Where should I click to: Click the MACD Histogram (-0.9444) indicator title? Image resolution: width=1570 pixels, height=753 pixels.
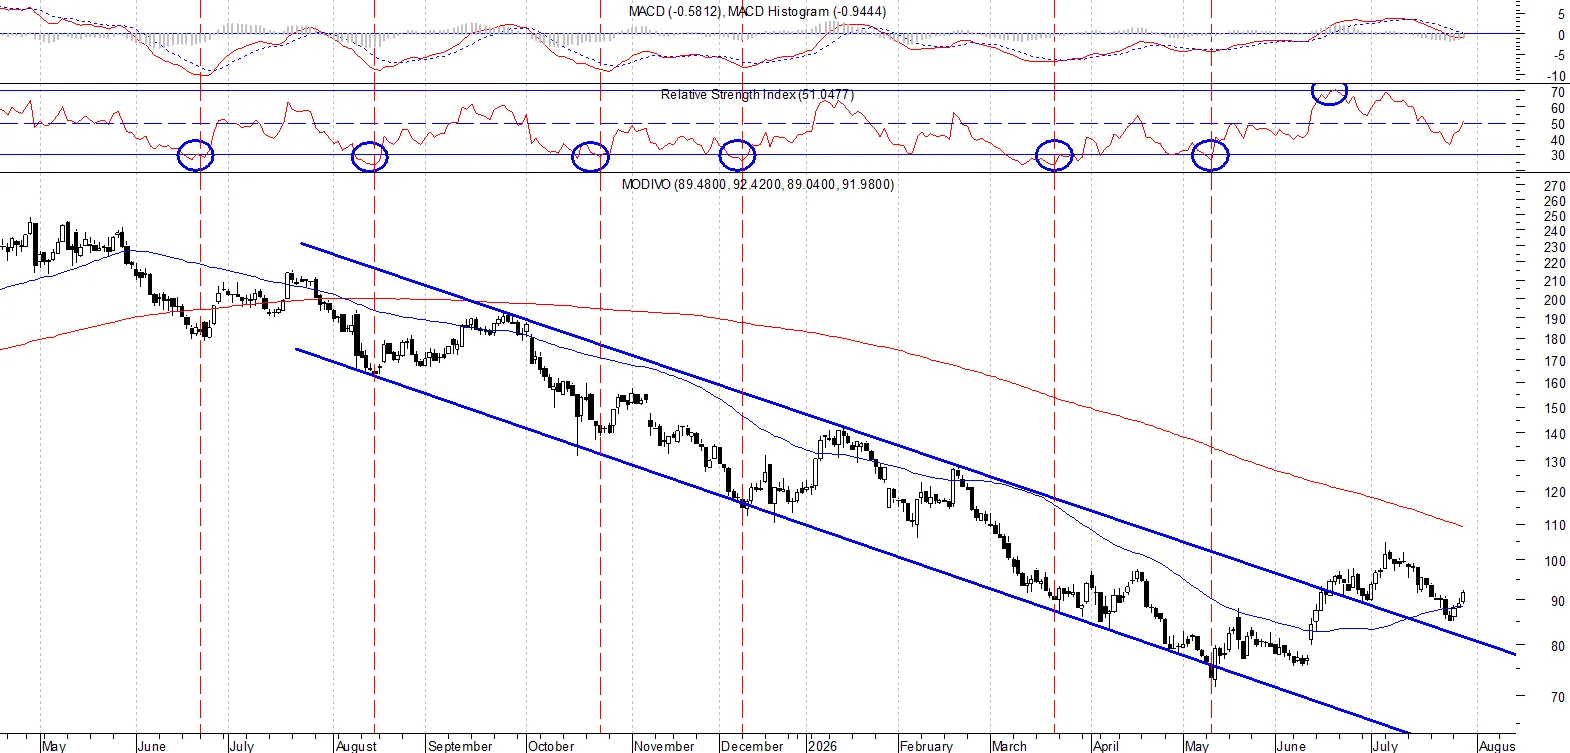click(807, 11)
